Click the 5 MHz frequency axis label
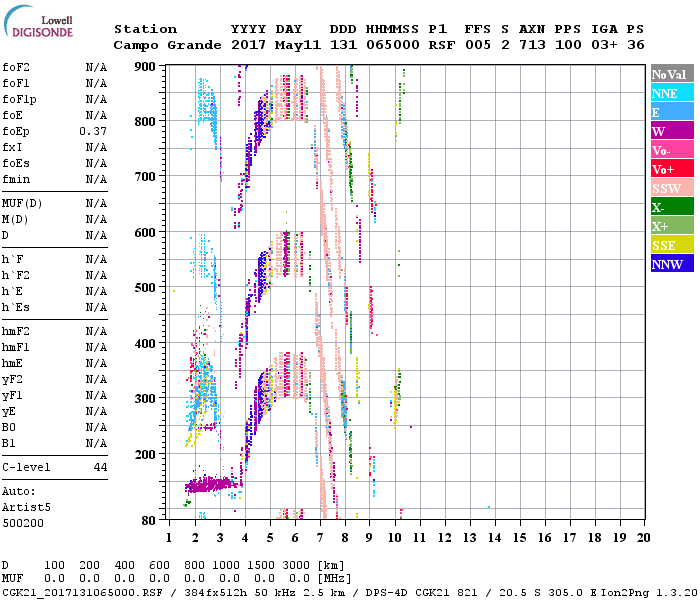 tap(270, 538)
